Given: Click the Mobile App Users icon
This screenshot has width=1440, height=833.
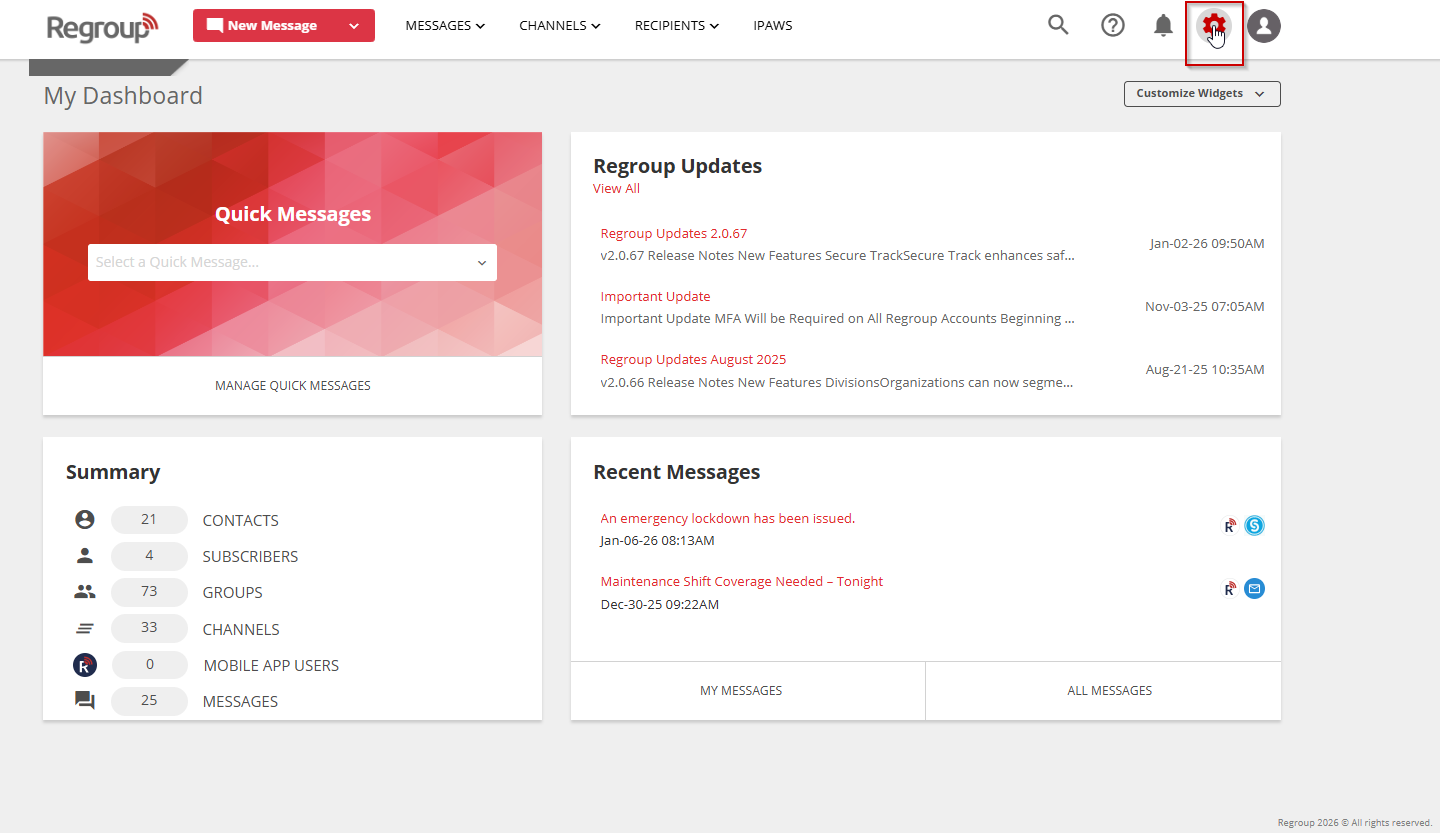Looking at the screenshot, I should click(85, 665).
